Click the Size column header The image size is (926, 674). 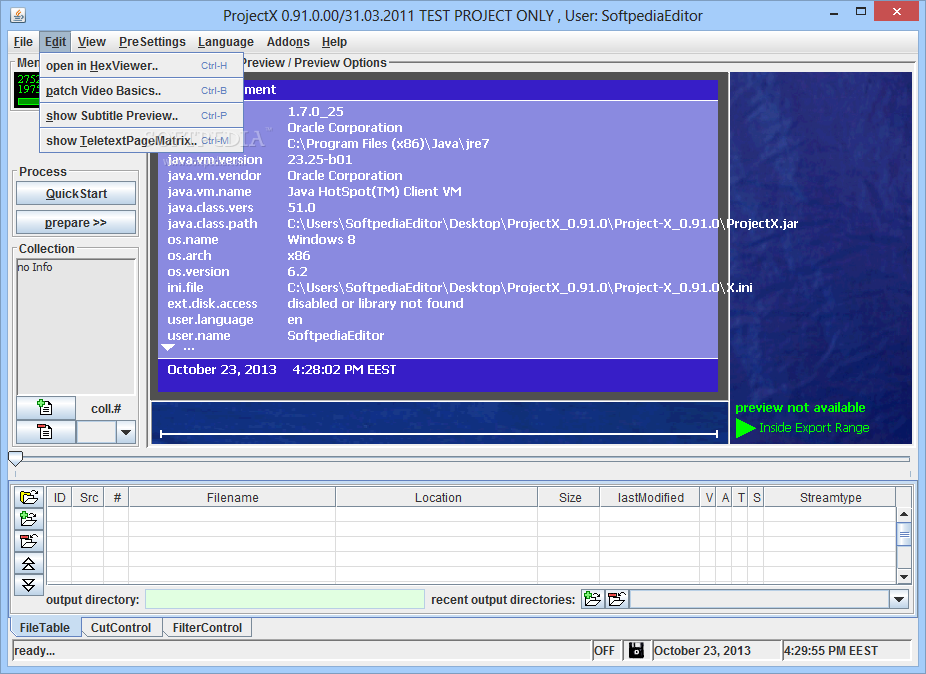pyautogui.click(x=570, y=497)
